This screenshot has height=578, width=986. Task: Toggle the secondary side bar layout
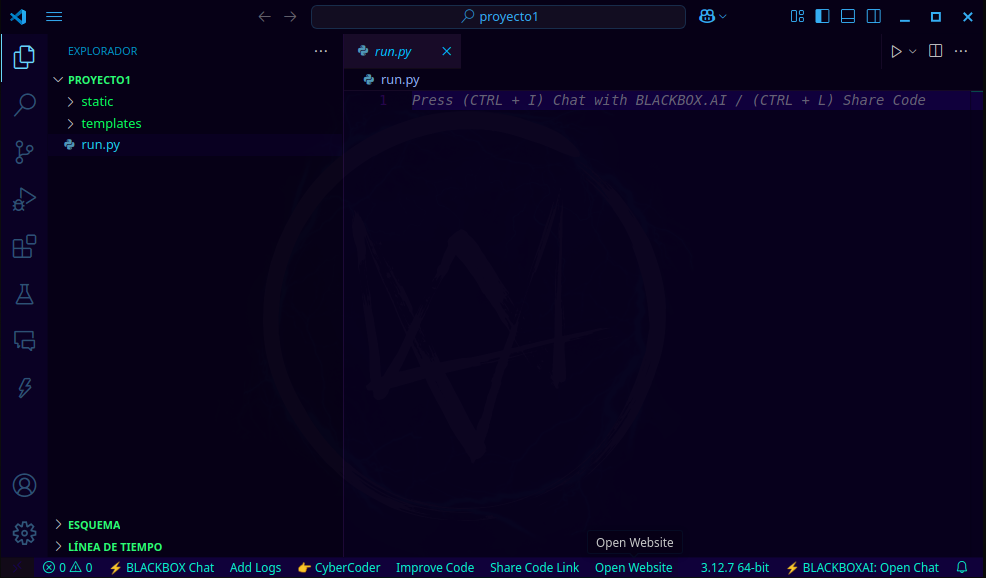[x=874, y=16]
